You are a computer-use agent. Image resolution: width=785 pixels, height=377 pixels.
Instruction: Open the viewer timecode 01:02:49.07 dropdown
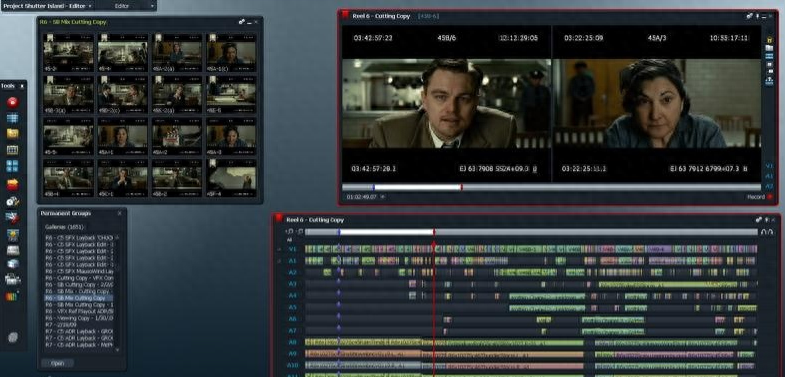point(383,197)
